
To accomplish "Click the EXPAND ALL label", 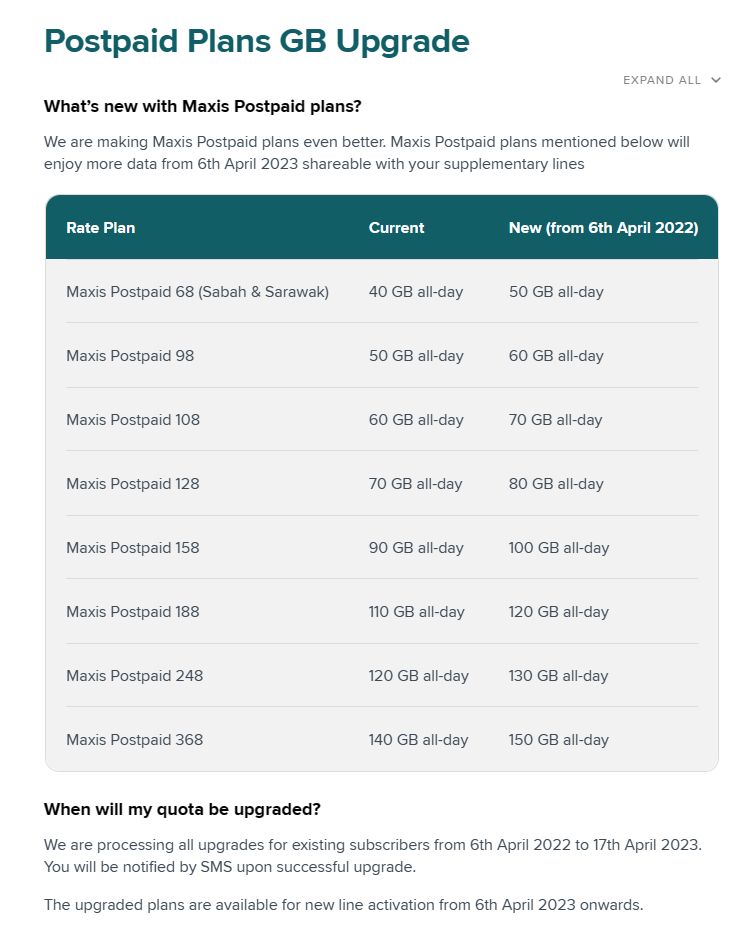I will pyautogui.click(x=661, y=80).
